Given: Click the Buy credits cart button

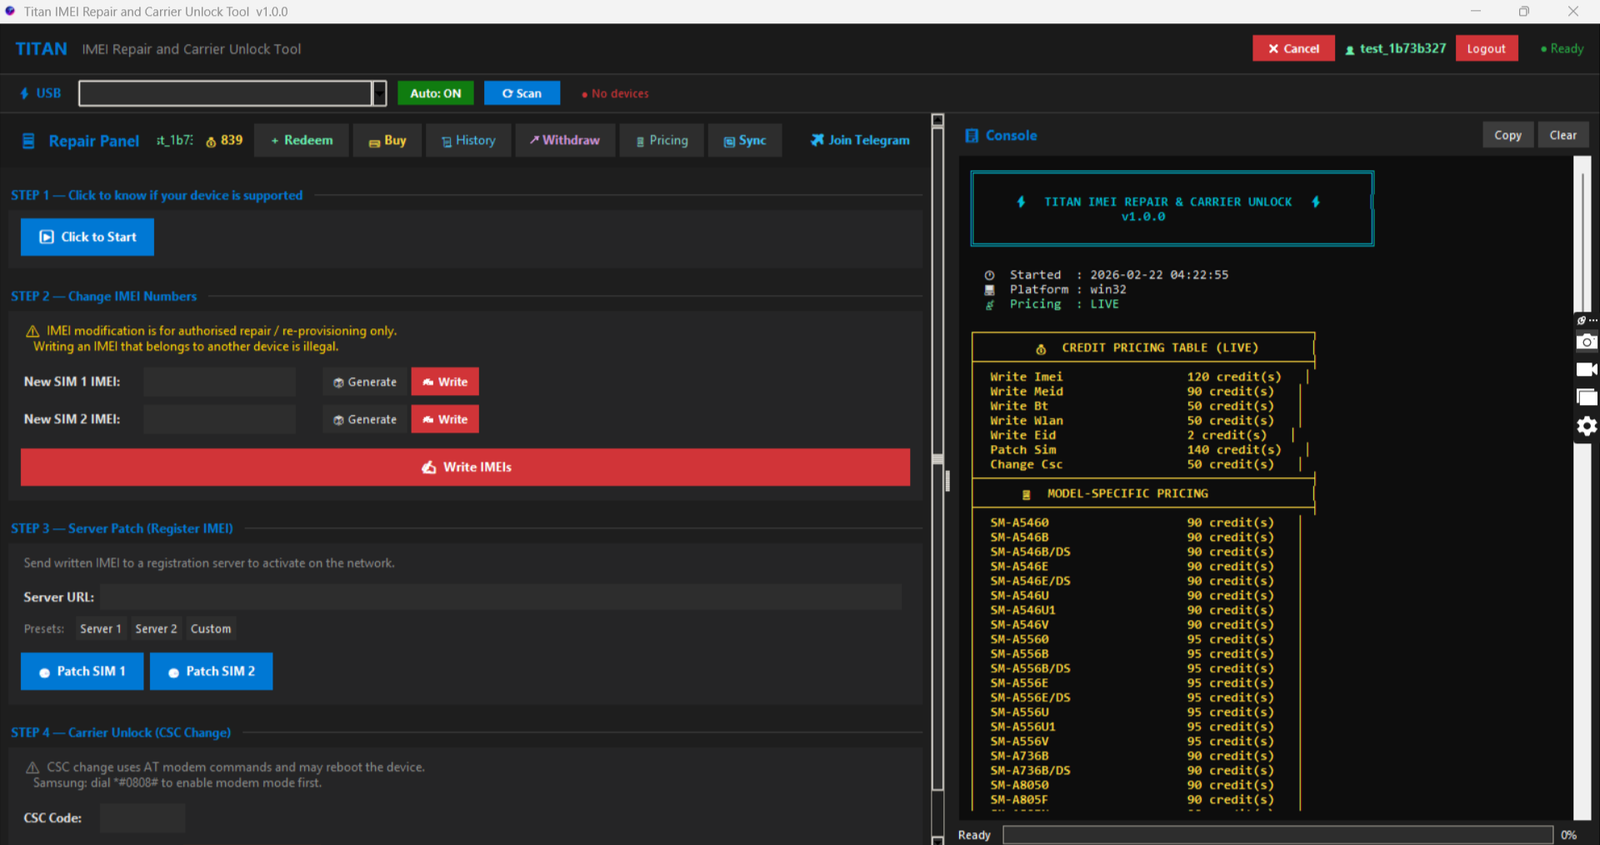Looking at the screenshot, I should [387, 141].
